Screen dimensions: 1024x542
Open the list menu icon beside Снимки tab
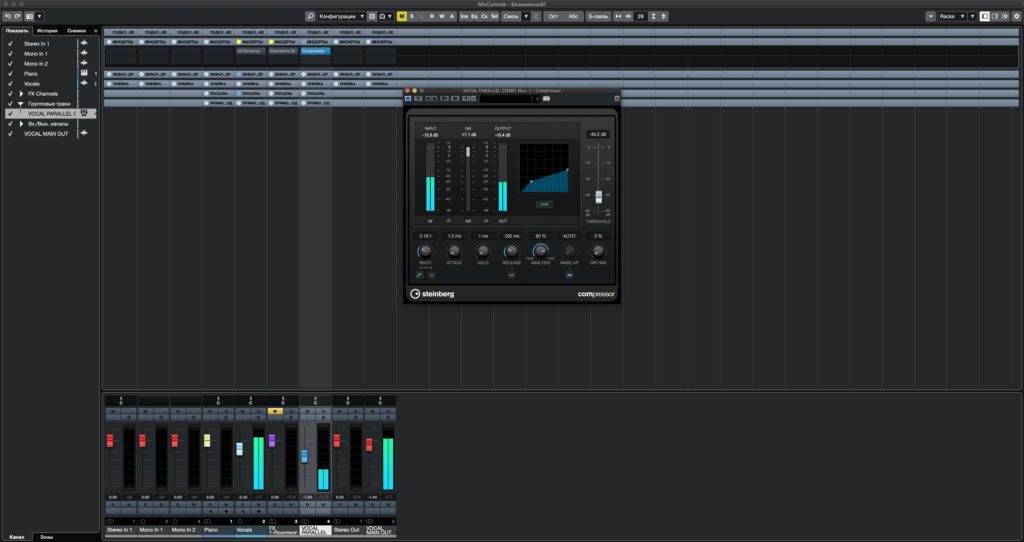(95, 31)
